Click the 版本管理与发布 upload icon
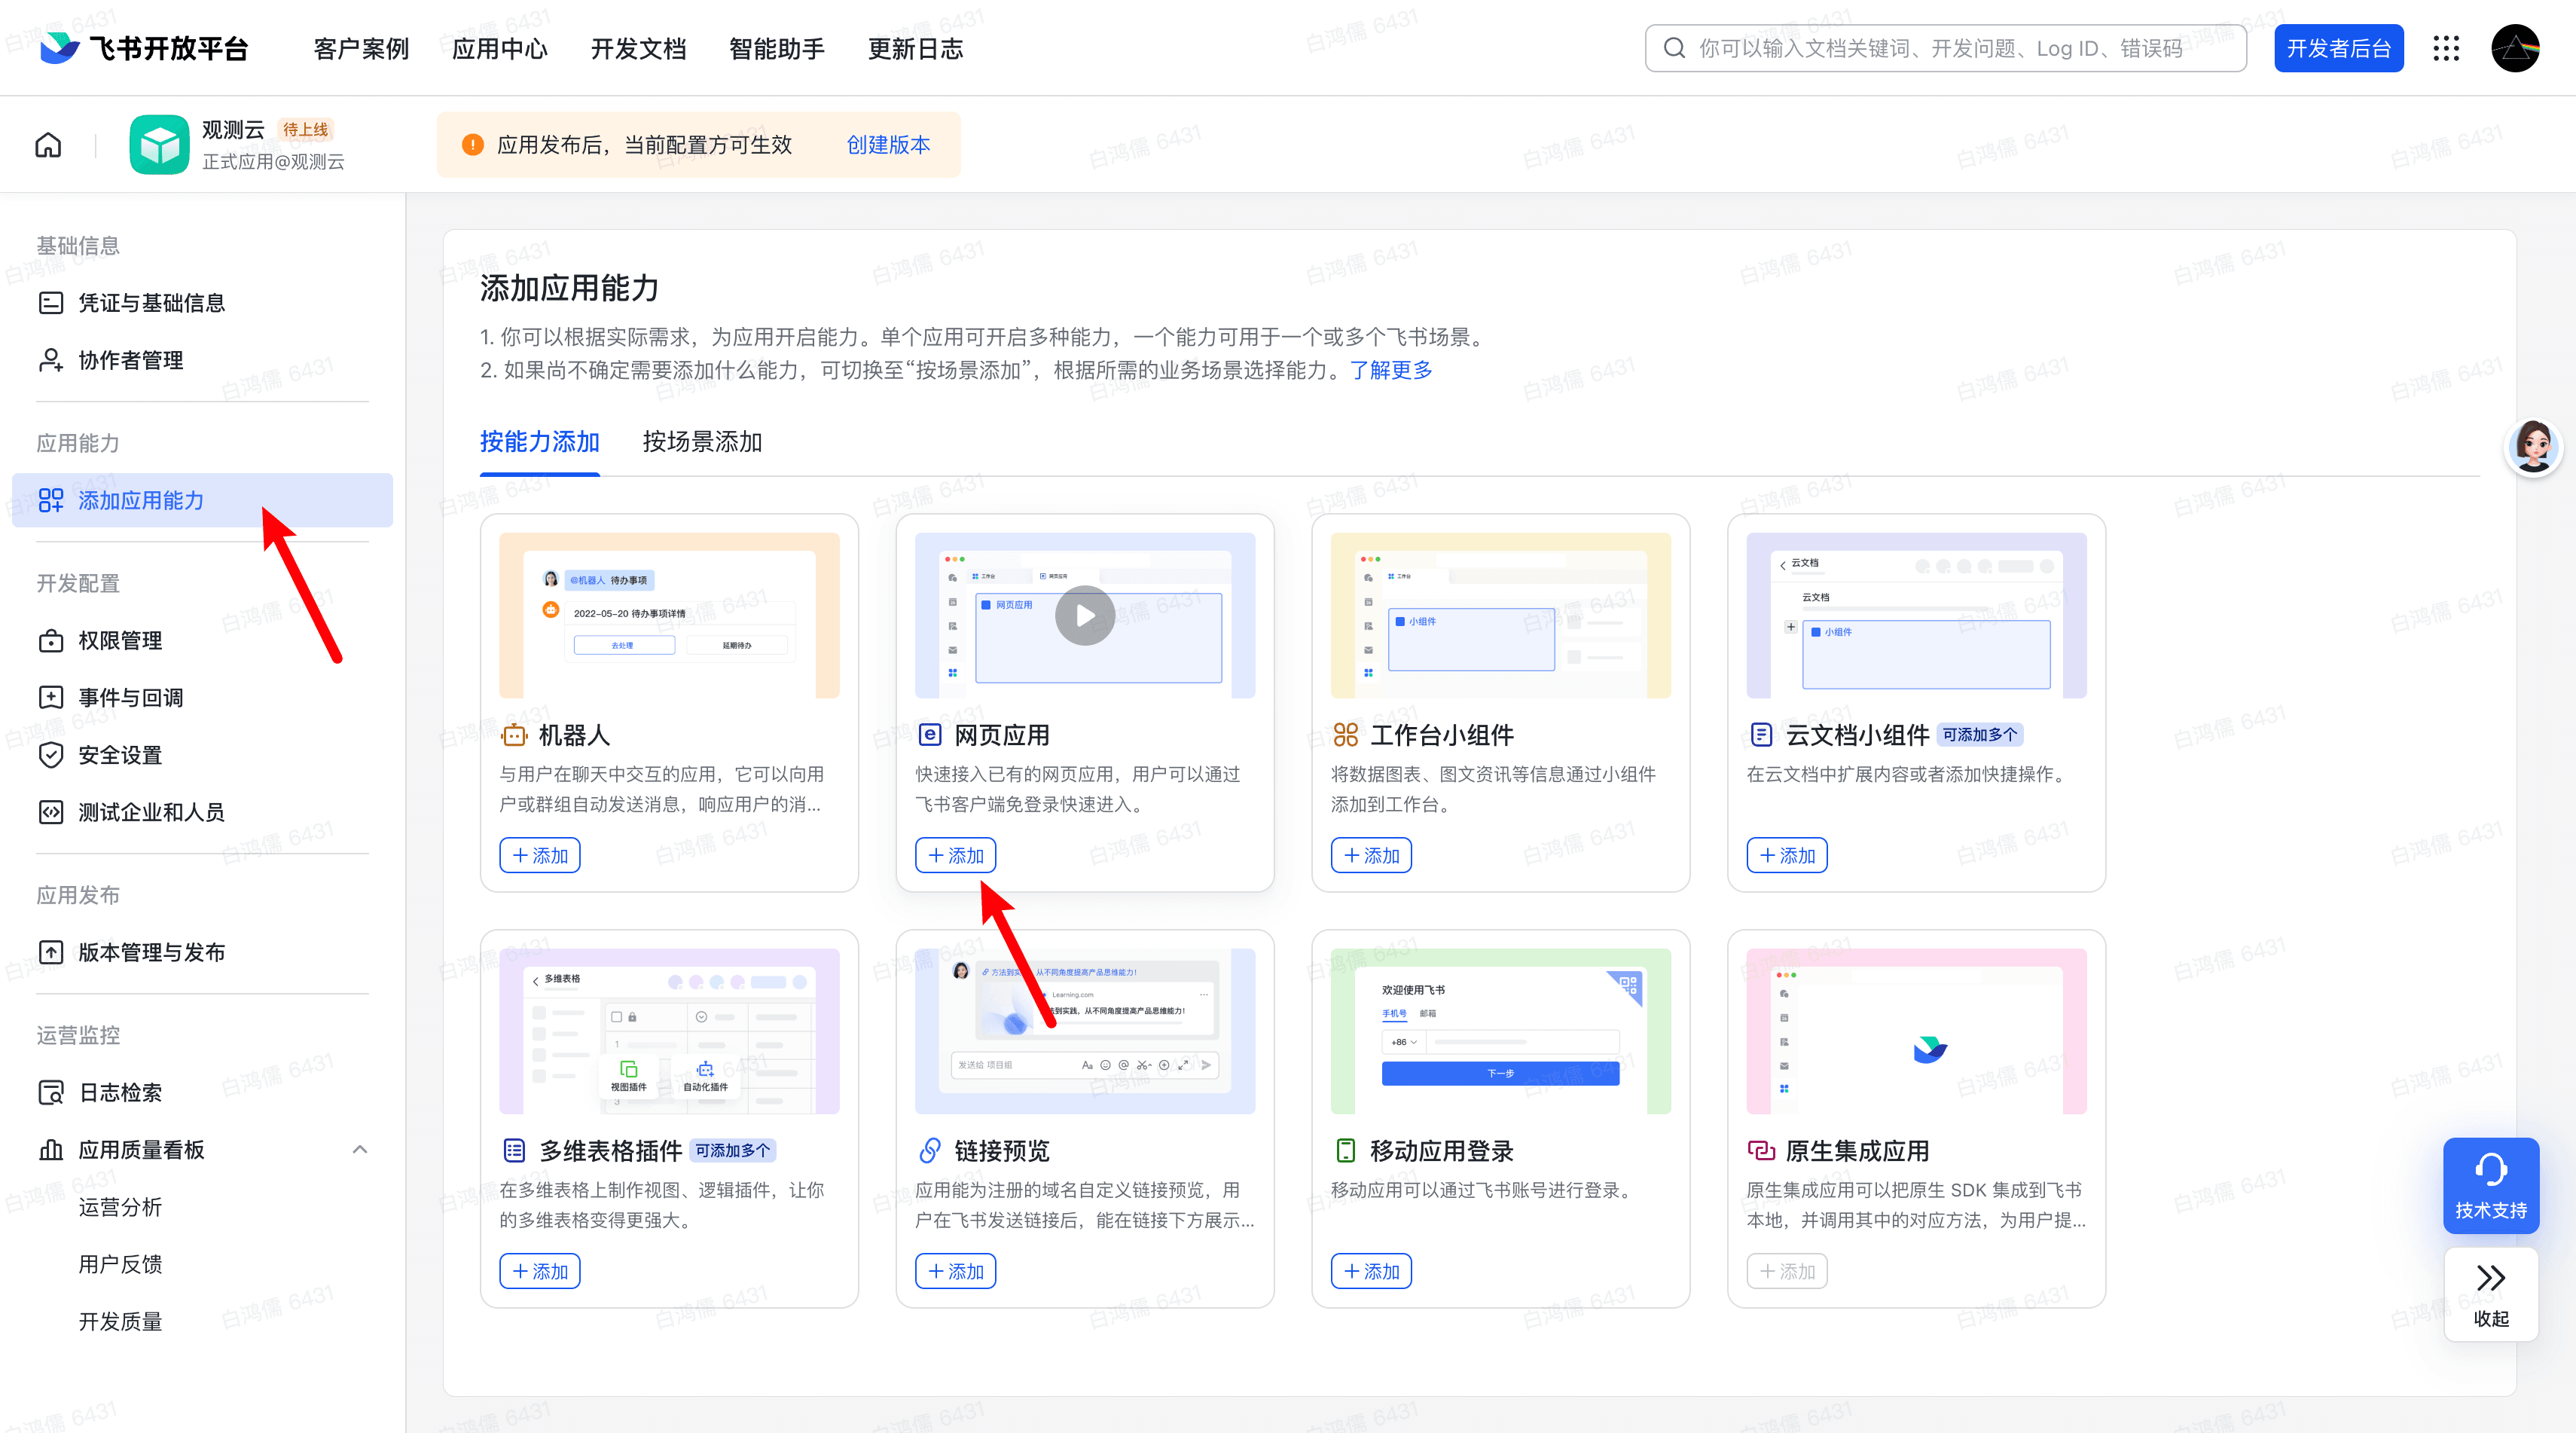The image size is (2576, 1433). point(51,952)
